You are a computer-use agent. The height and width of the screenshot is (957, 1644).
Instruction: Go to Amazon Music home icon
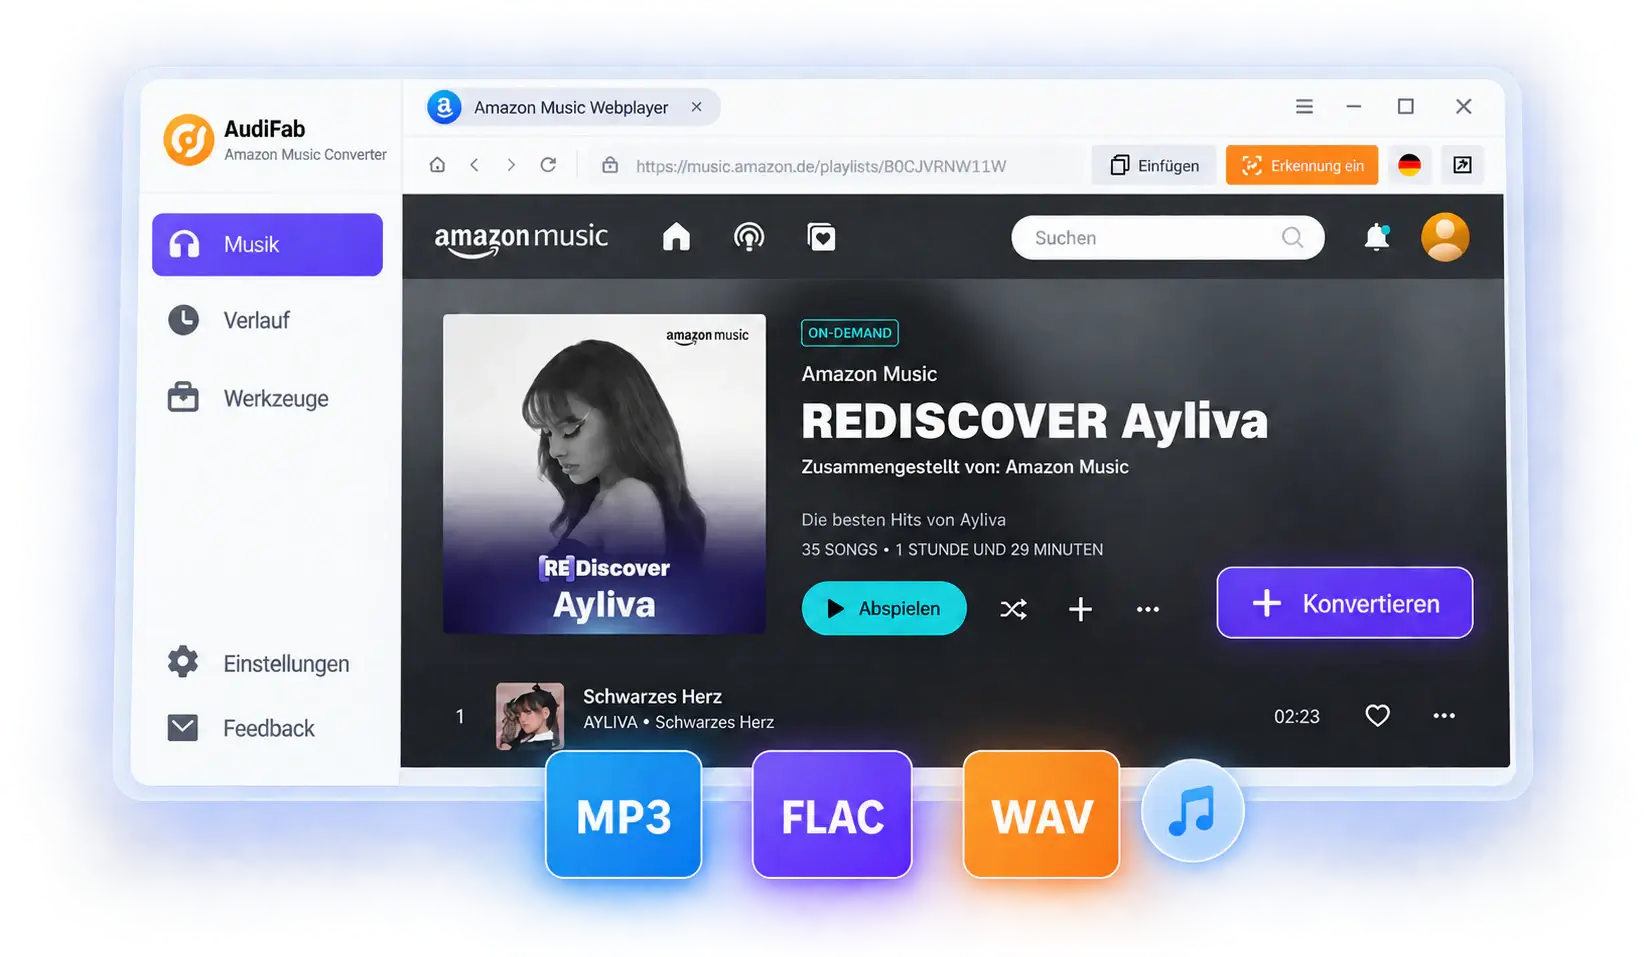[676, 237]
